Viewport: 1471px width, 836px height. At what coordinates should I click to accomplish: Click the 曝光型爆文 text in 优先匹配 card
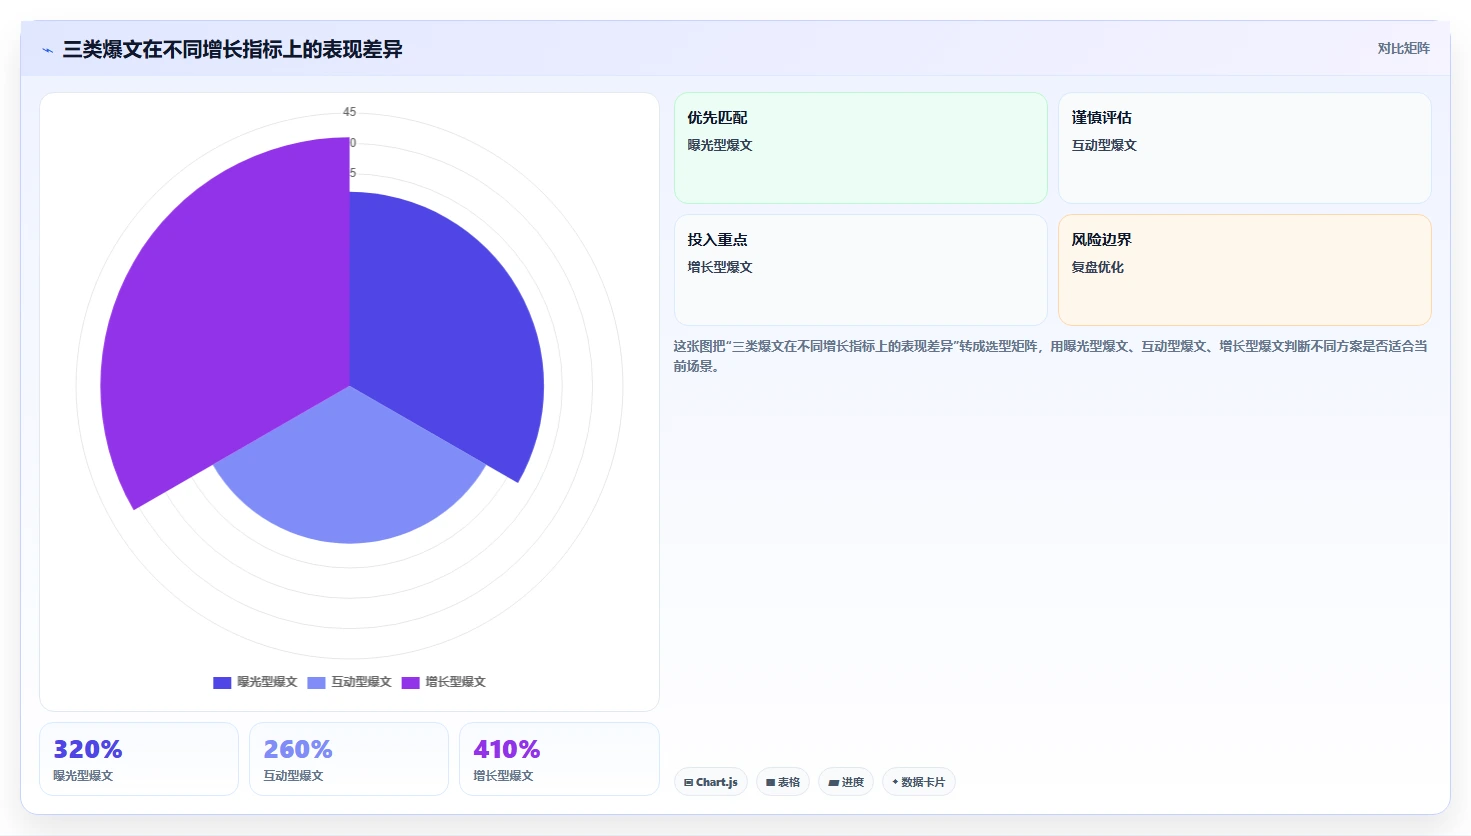720,145
